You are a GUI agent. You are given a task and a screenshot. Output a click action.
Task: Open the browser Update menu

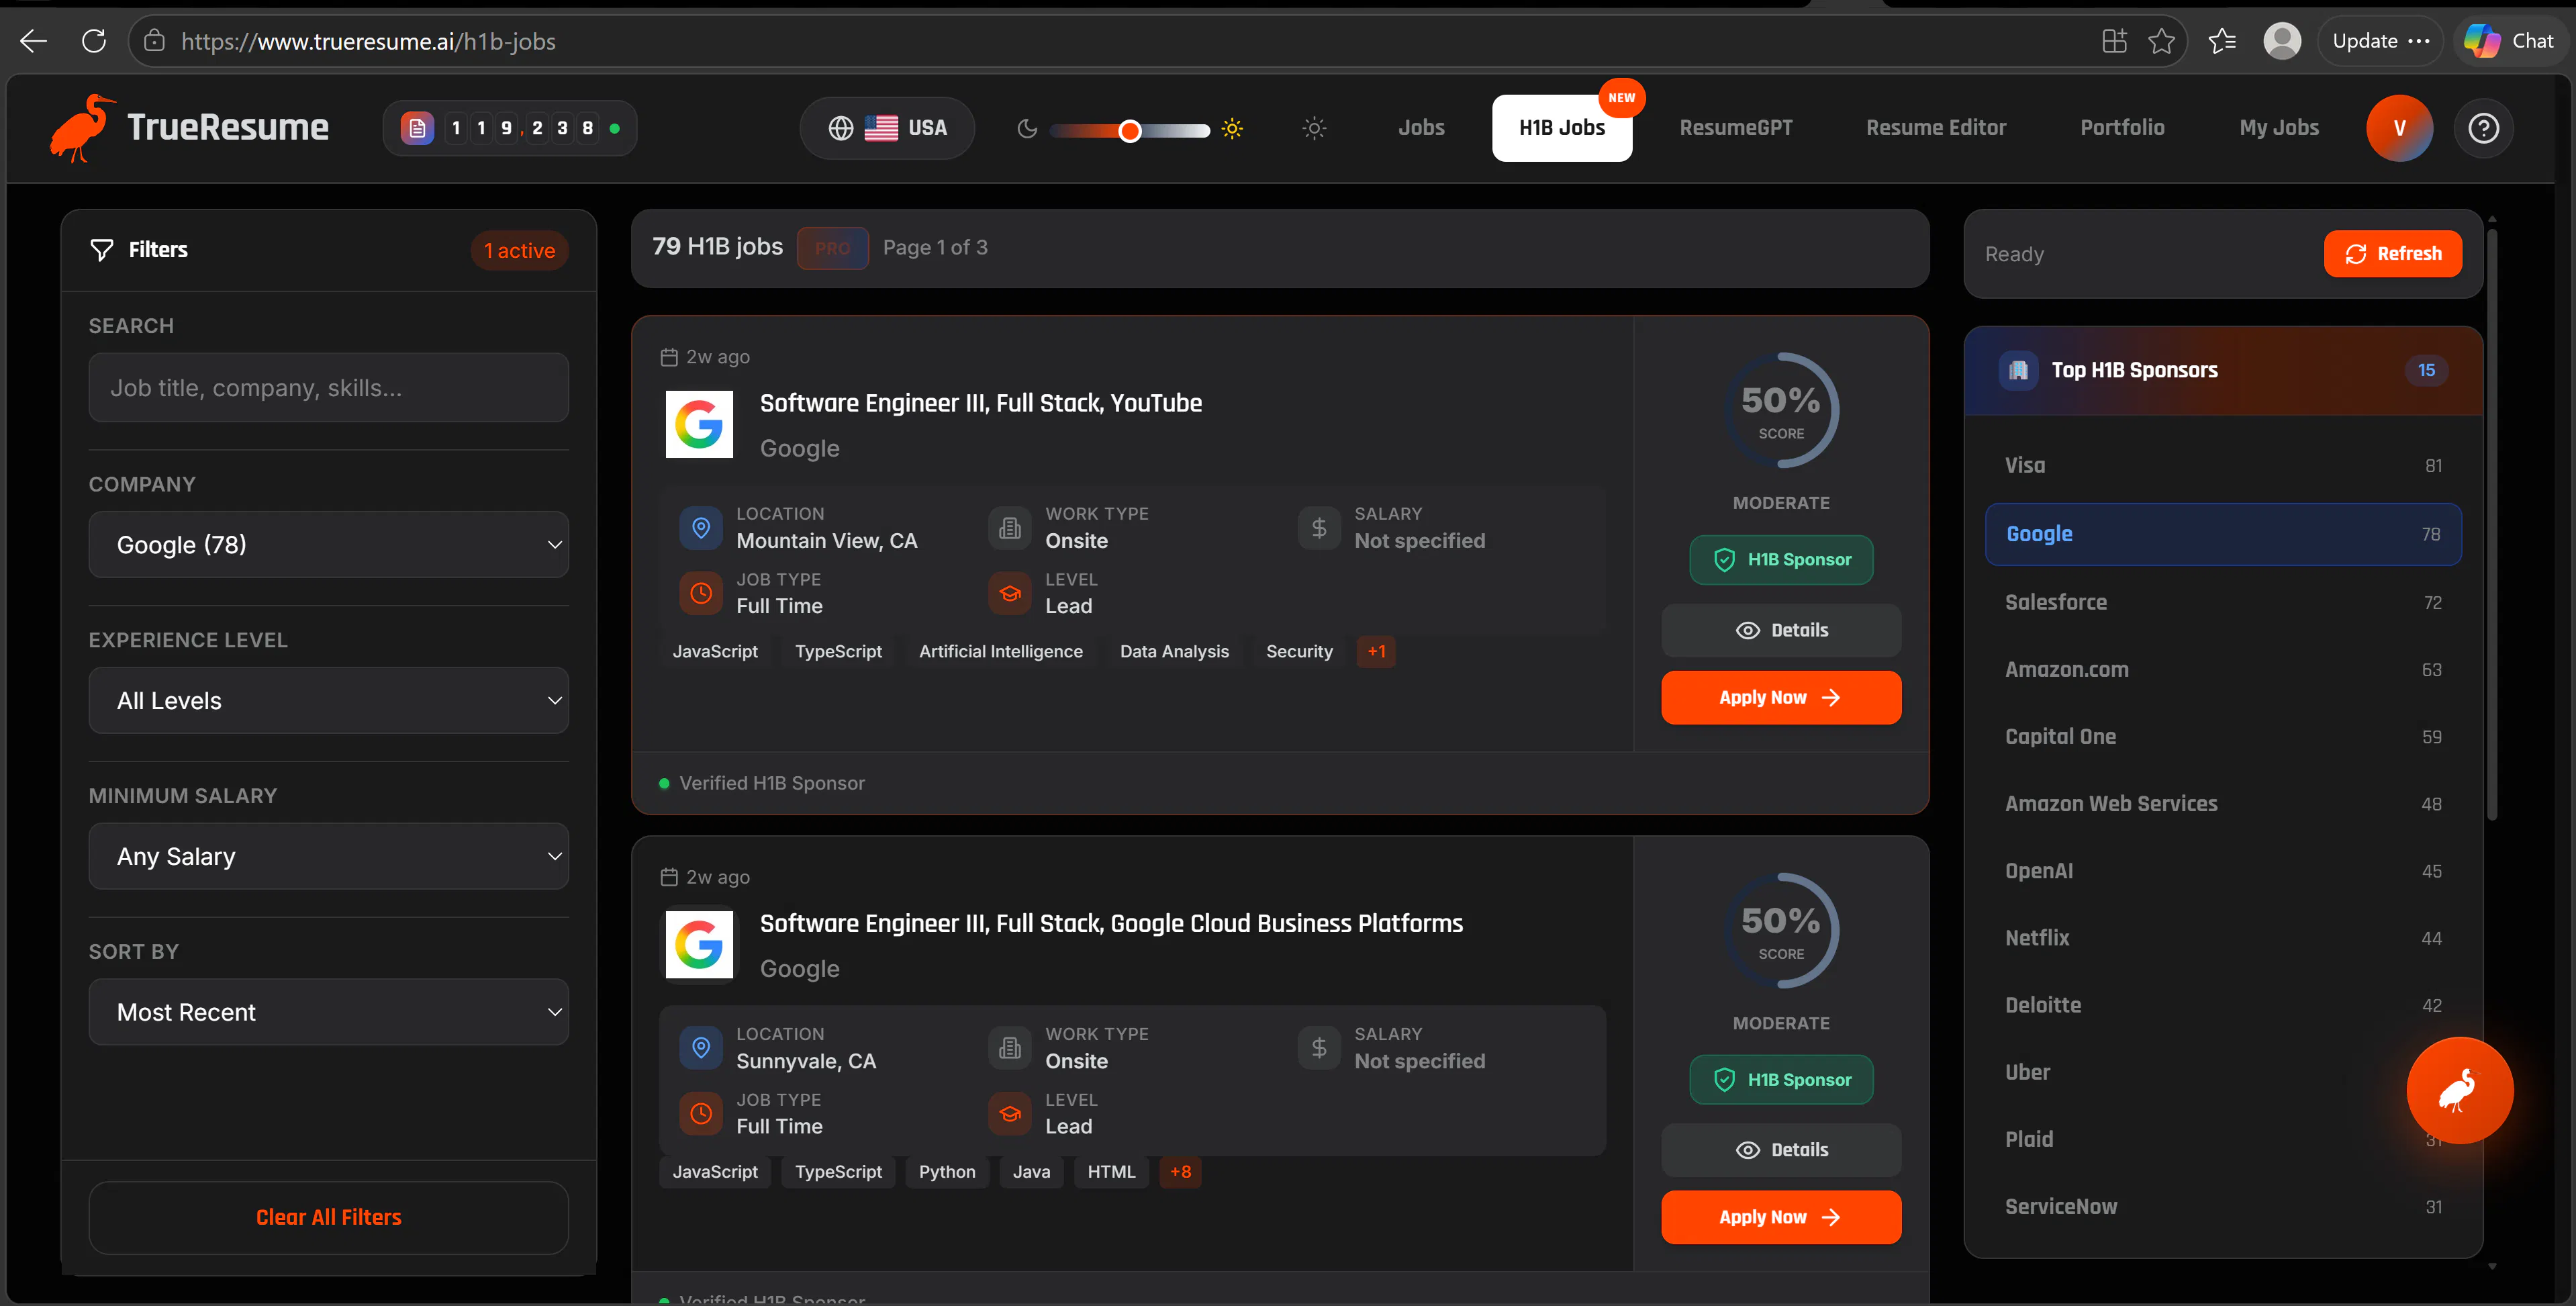(2380, 41)
